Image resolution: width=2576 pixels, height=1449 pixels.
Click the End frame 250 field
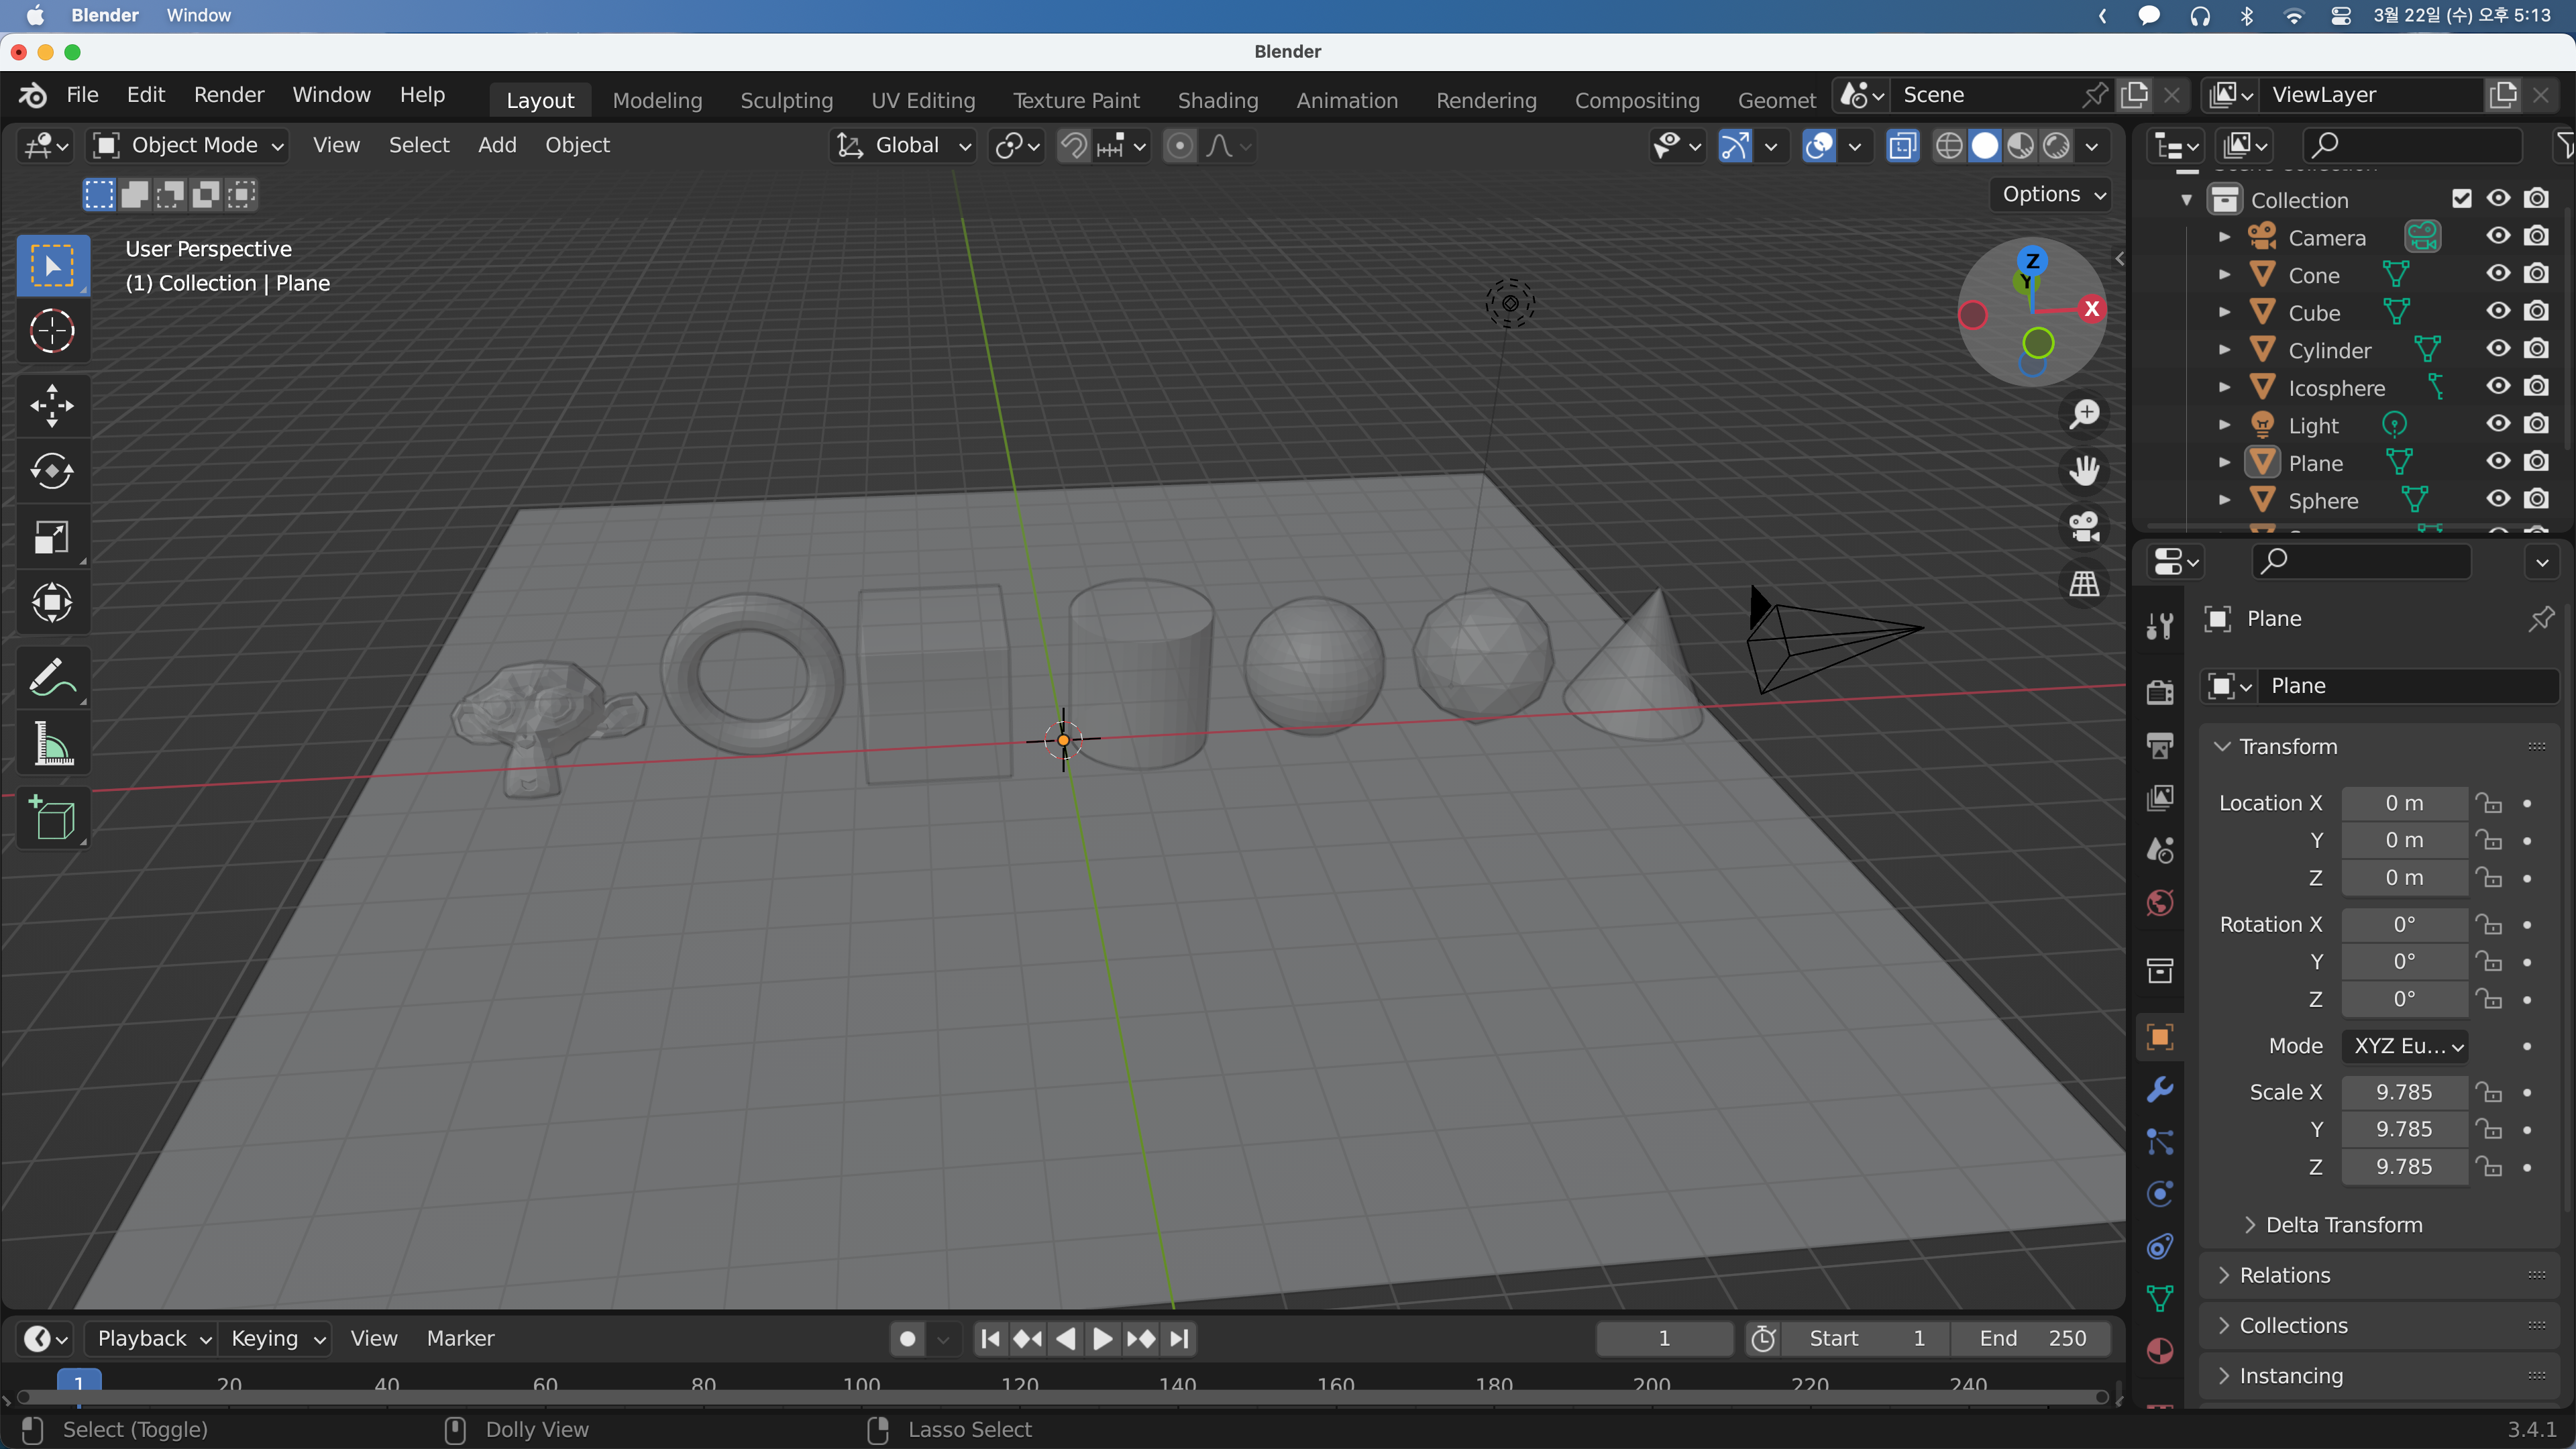[2032, 1338]
